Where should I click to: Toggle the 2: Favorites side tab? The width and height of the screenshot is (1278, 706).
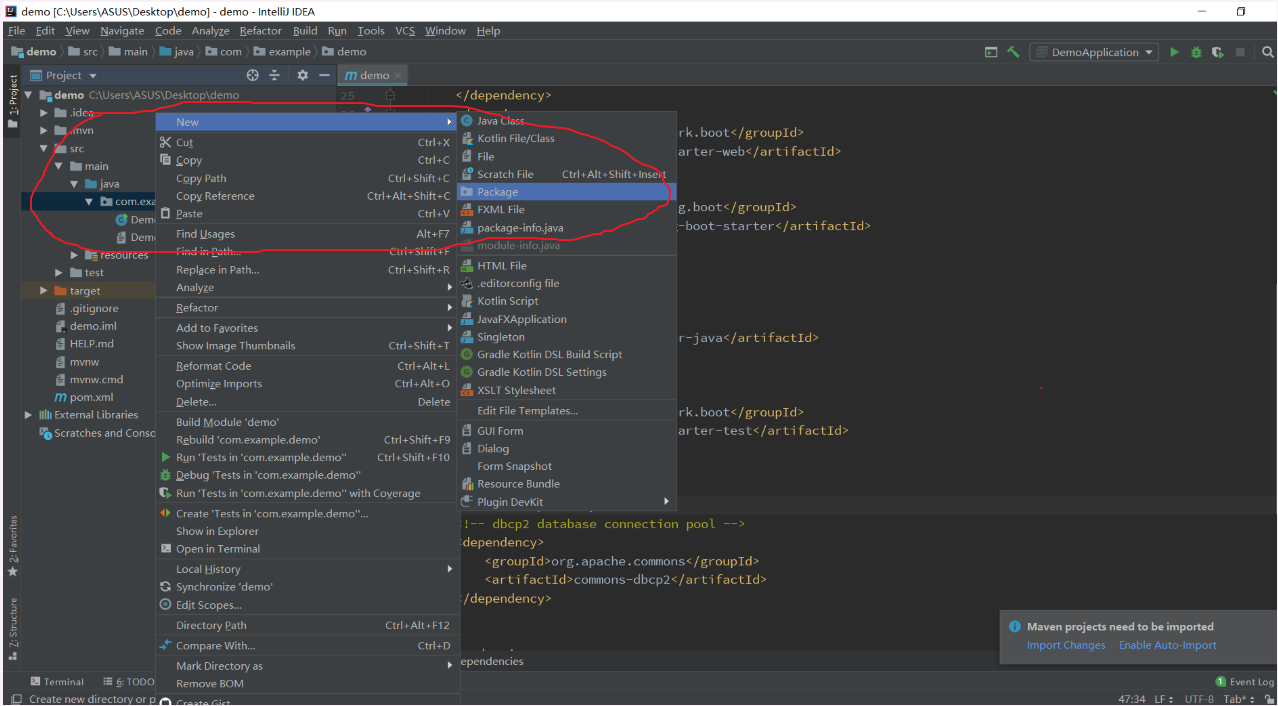point(12,546)
